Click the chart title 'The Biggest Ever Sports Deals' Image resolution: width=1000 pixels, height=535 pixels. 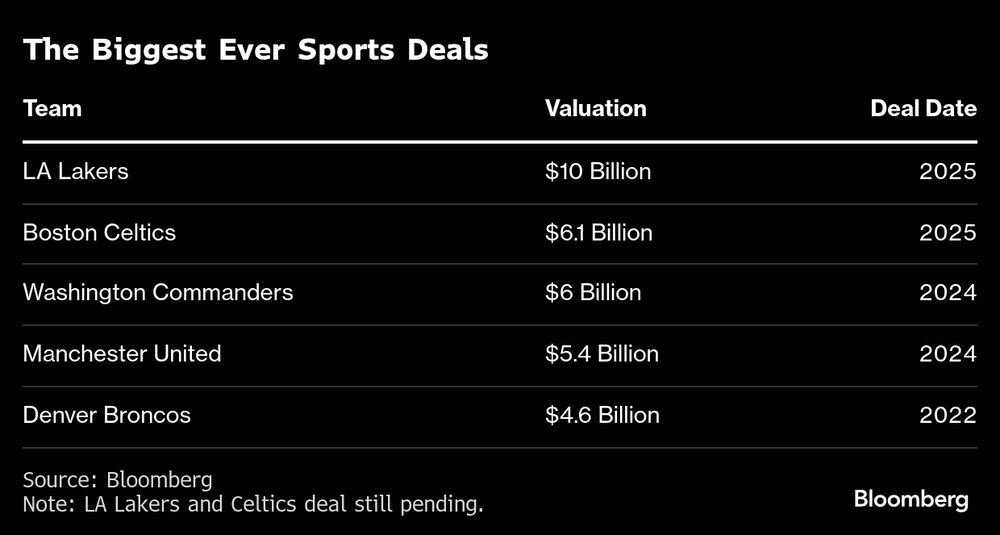click(256, 50)
